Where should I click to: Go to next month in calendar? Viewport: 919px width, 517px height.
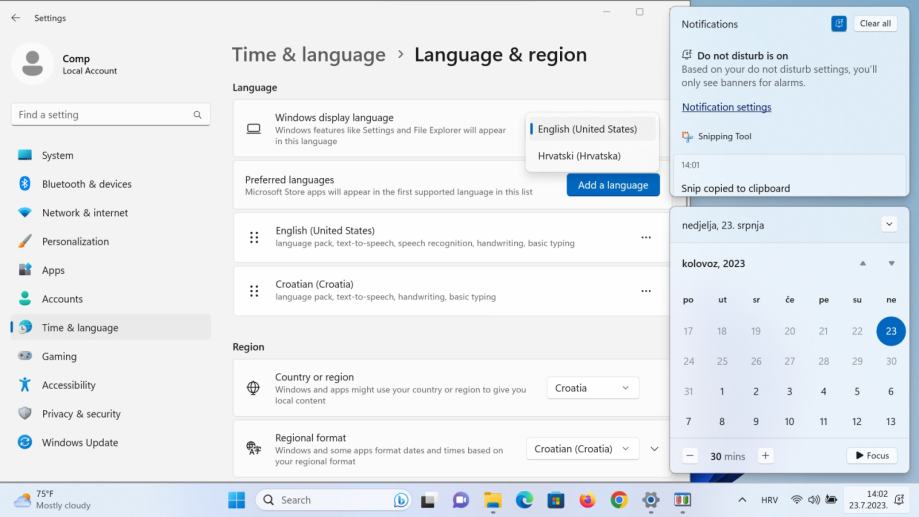891,264
